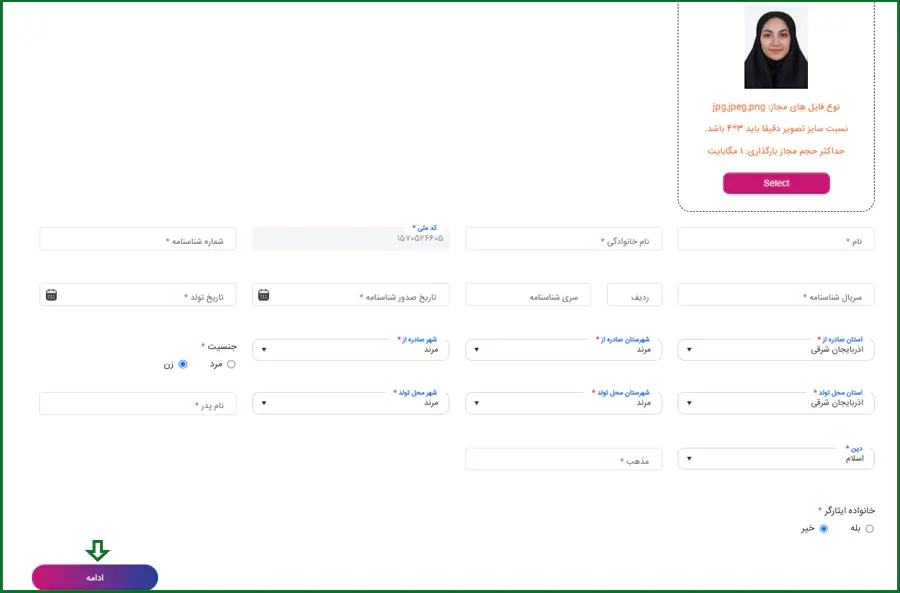
Task: Click the مذهب text field
Action: [563, 460]
